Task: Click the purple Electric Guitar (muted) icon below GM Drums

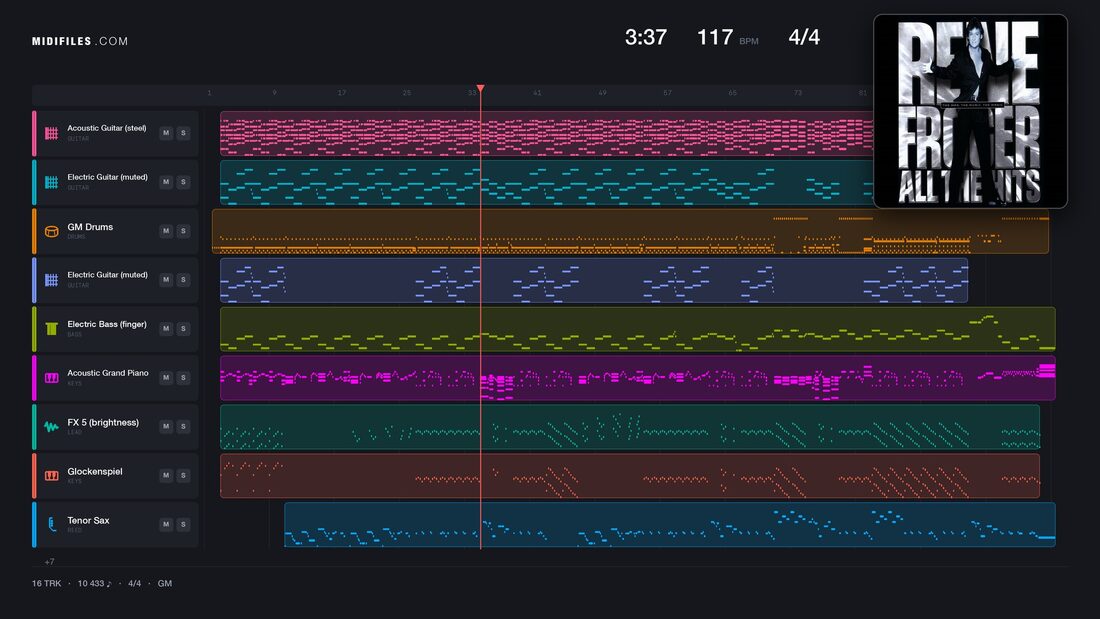Action: pos(51,280)
